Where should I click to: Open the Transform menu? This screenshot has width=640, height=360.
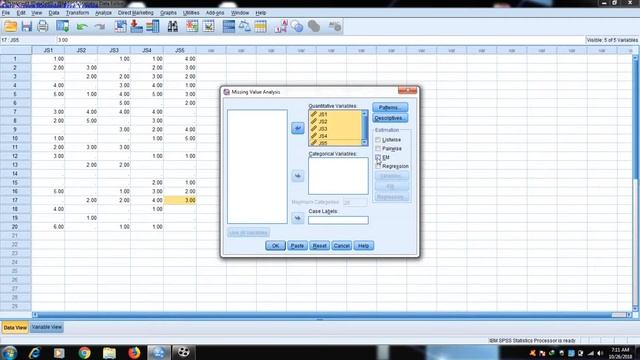77,13
